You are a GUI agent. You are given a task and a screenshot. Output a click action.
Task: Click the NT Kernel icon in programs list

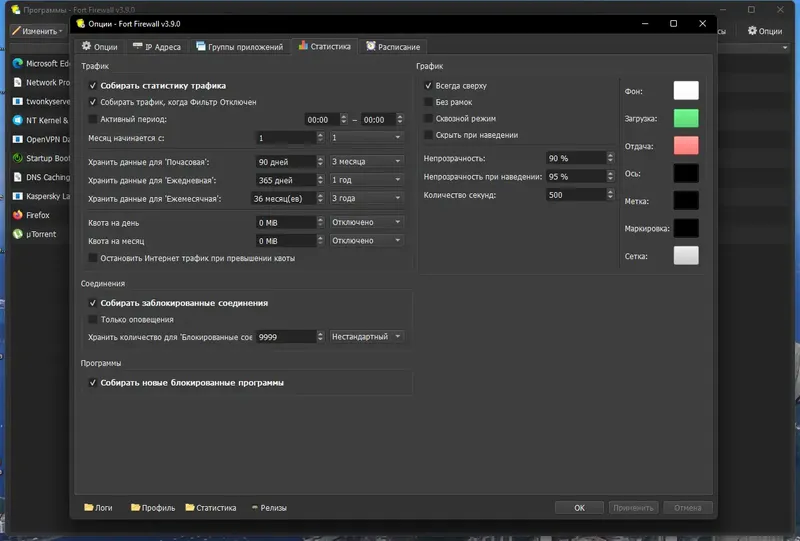(x=18, y=120)
